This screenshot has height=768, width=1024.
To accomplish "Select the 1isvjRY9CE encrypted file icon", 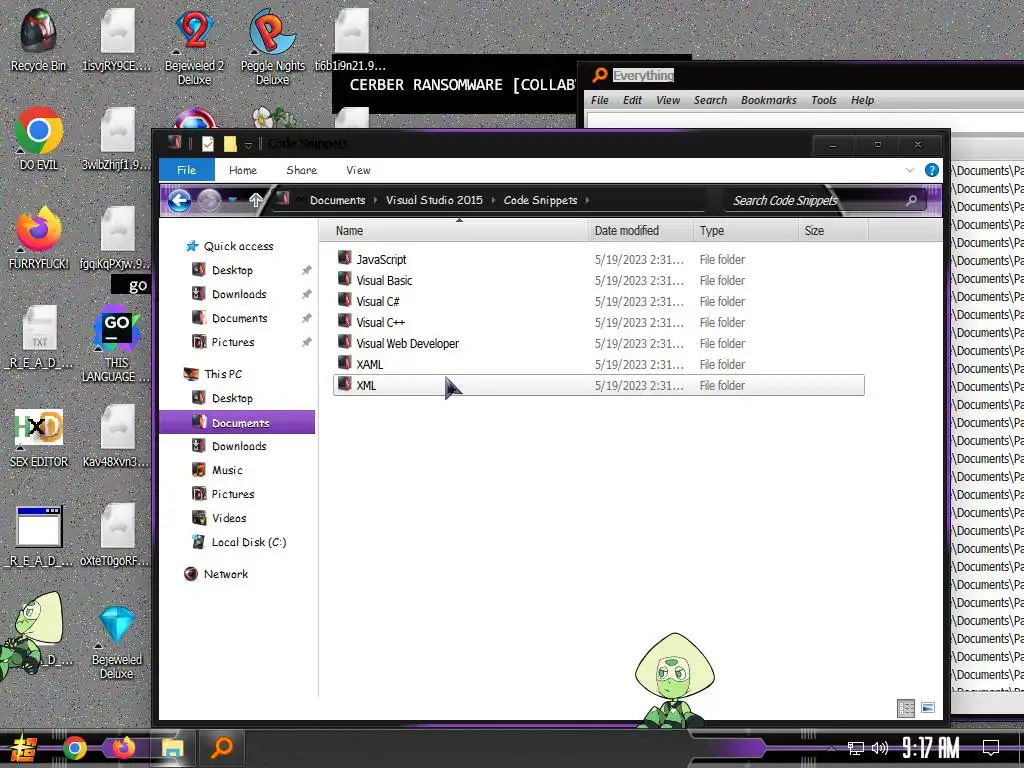I will [117, 39].
